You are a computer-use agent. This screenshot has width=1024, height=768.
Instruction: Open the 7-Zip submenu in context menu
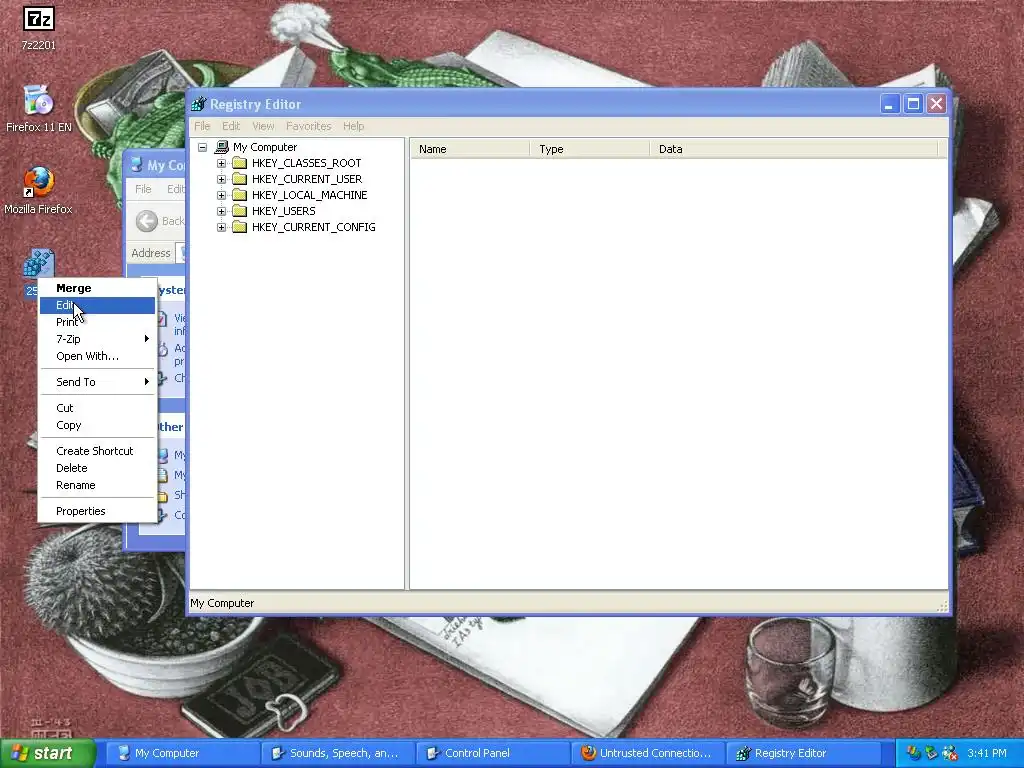click(97, 339)
